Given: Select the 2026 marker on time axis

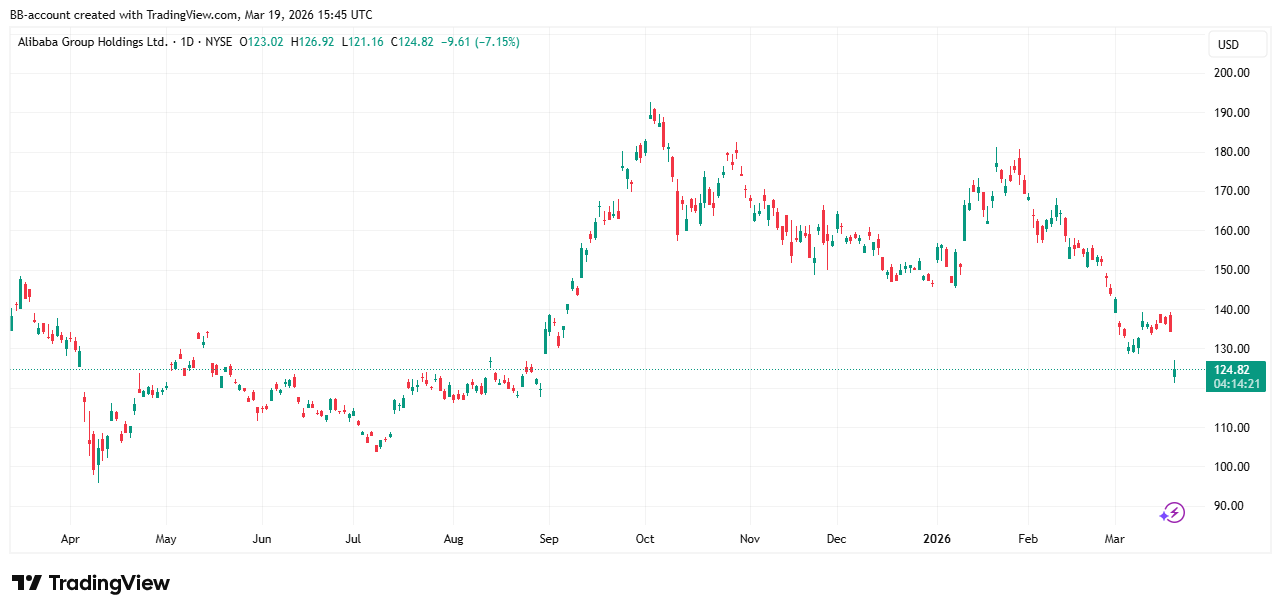Looking at the screenshot, I should click(x=937, y=539).
